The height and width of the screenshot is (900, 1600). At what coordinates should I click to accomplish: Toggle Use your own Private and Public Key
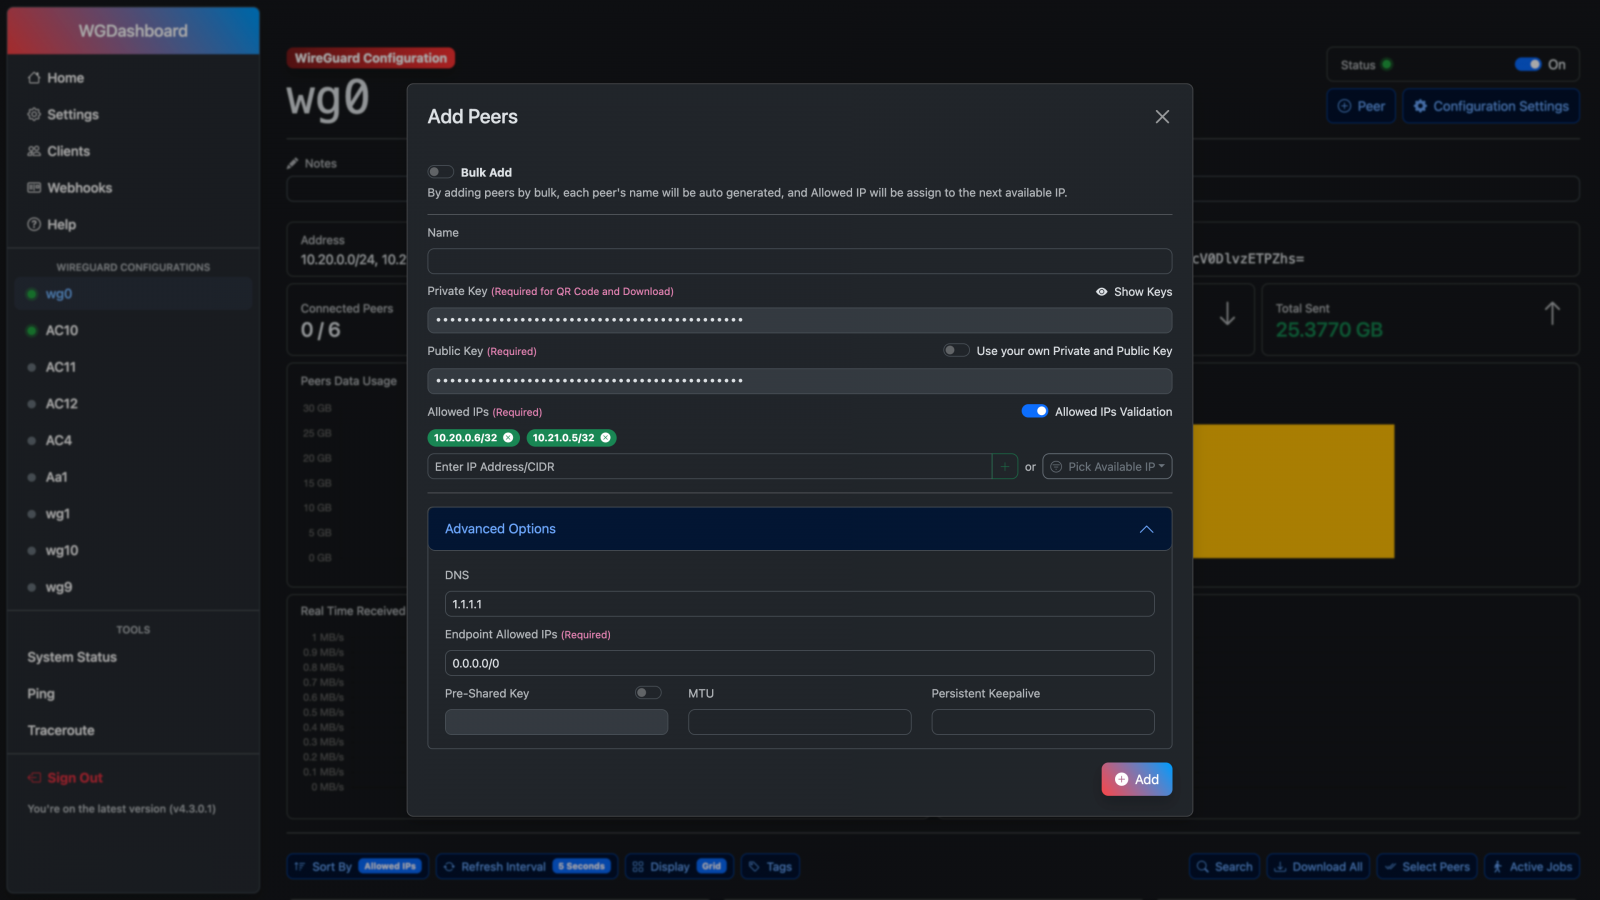956,351
